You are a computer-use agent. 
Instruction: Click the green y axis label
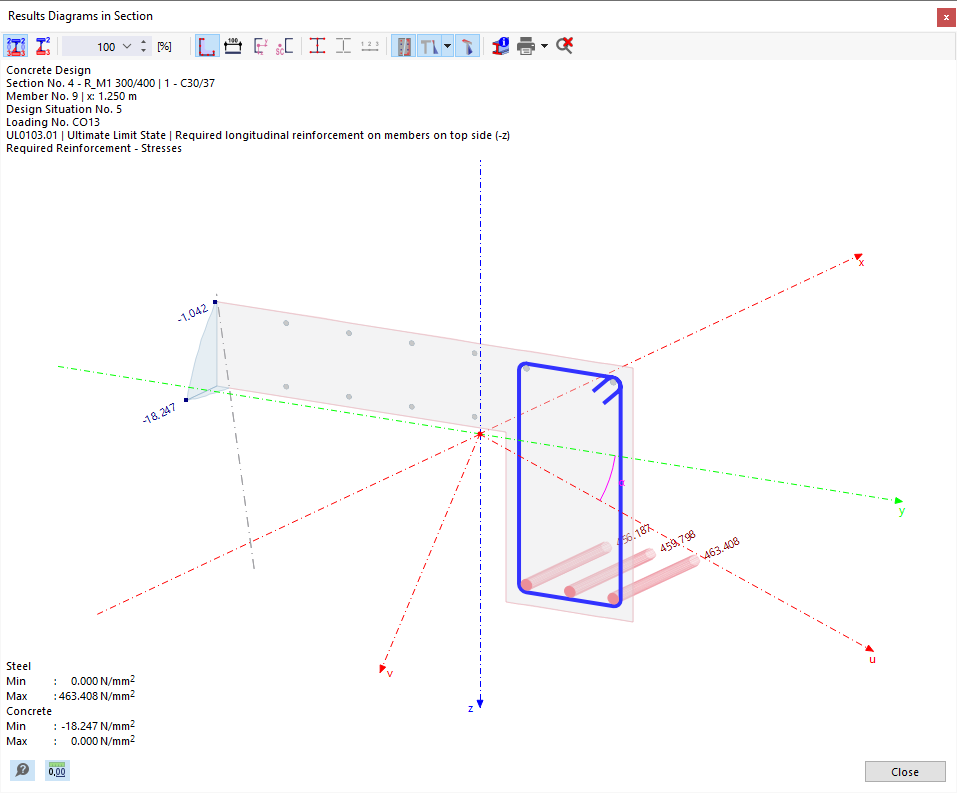coord(901,511)
